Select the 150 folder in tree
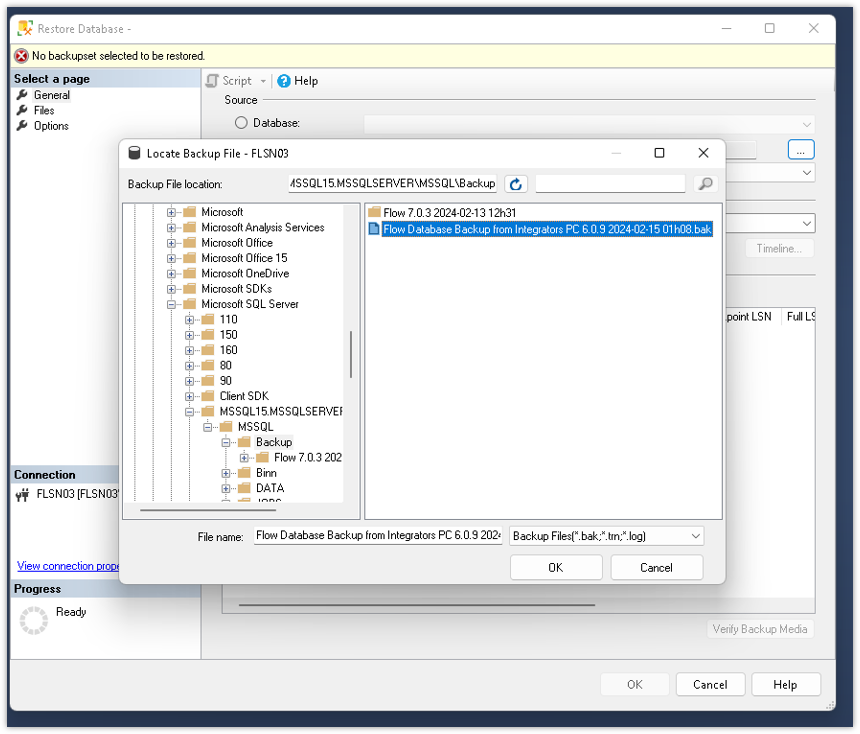 [x=228, y=335]
